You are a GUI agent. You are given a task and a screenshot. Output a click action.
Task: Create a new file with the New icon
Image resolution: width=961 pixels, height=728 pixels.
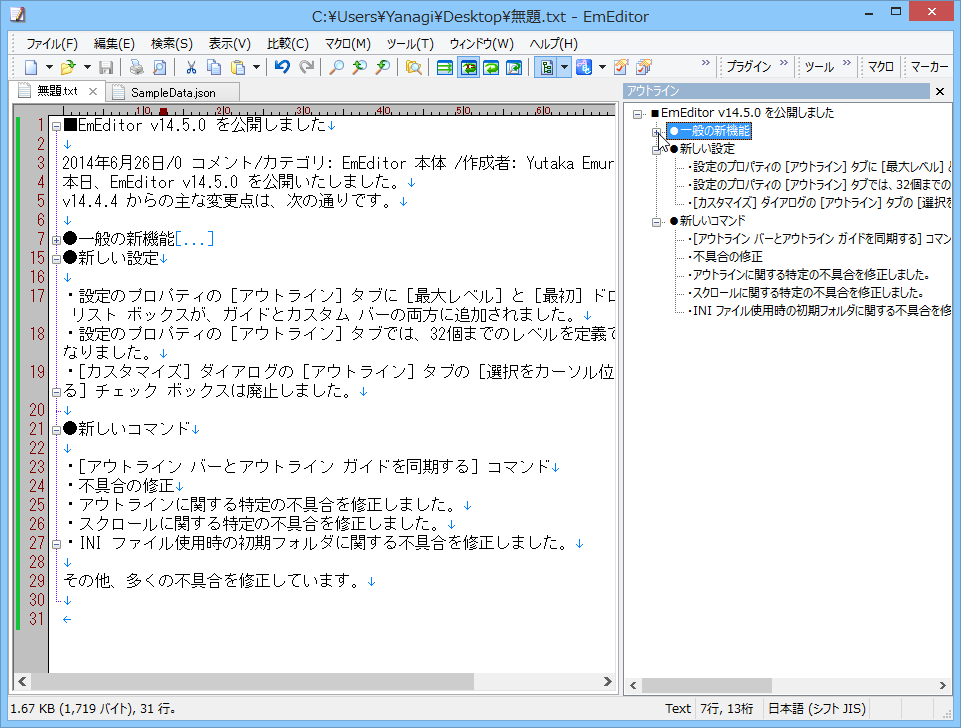(31, 67)
